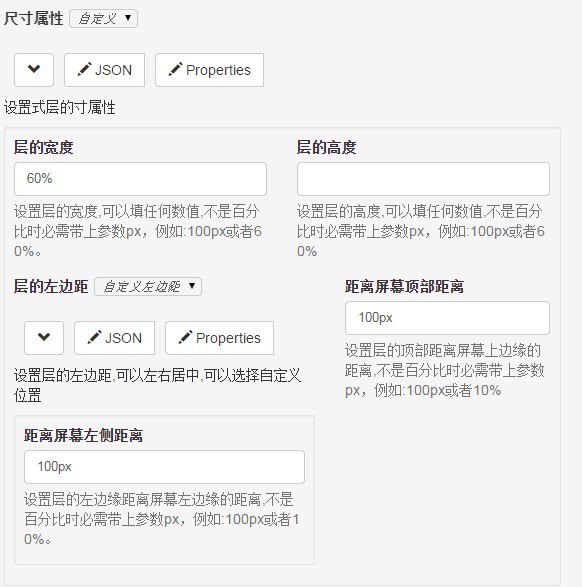Click the 层的高度 label
Image resolution: width=582 pixels, height=587 pixels.
pos(326,147)
